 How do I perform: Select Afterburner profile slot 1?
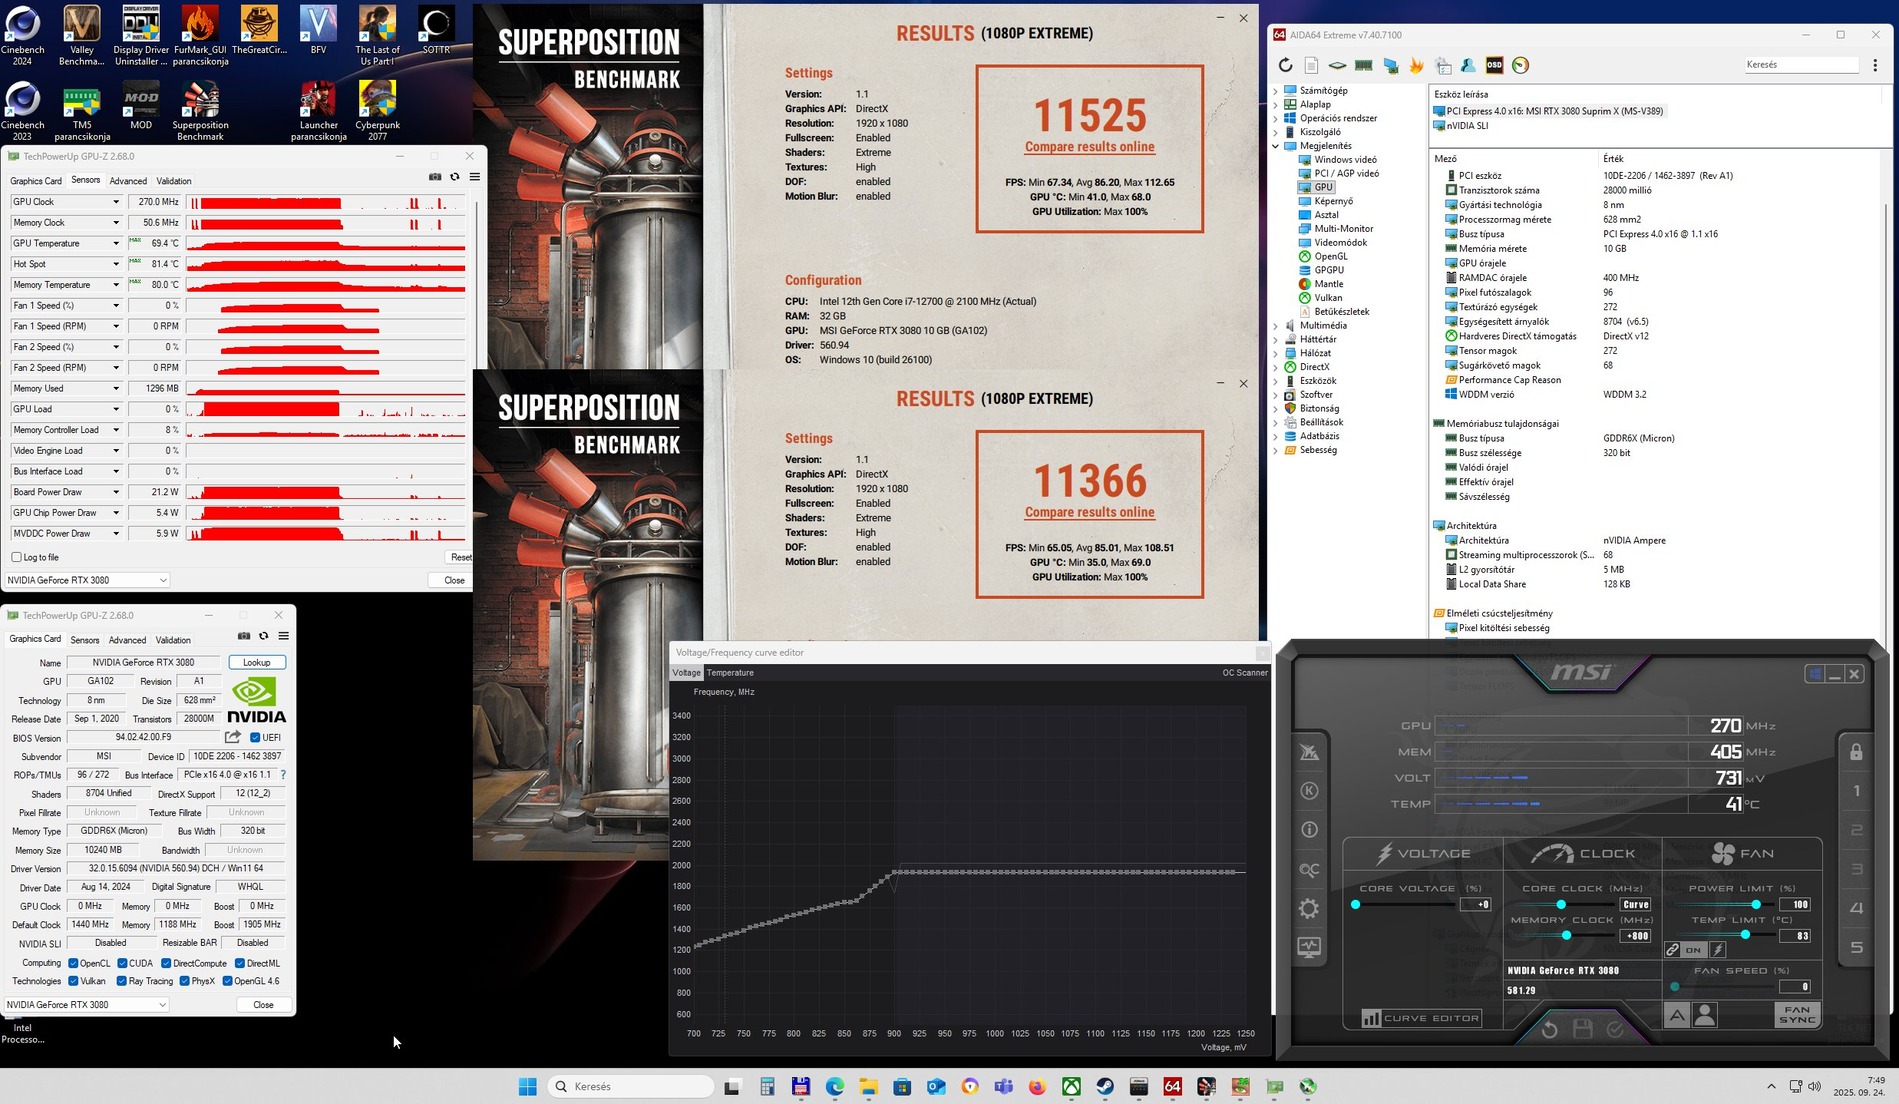[1856, 791]
